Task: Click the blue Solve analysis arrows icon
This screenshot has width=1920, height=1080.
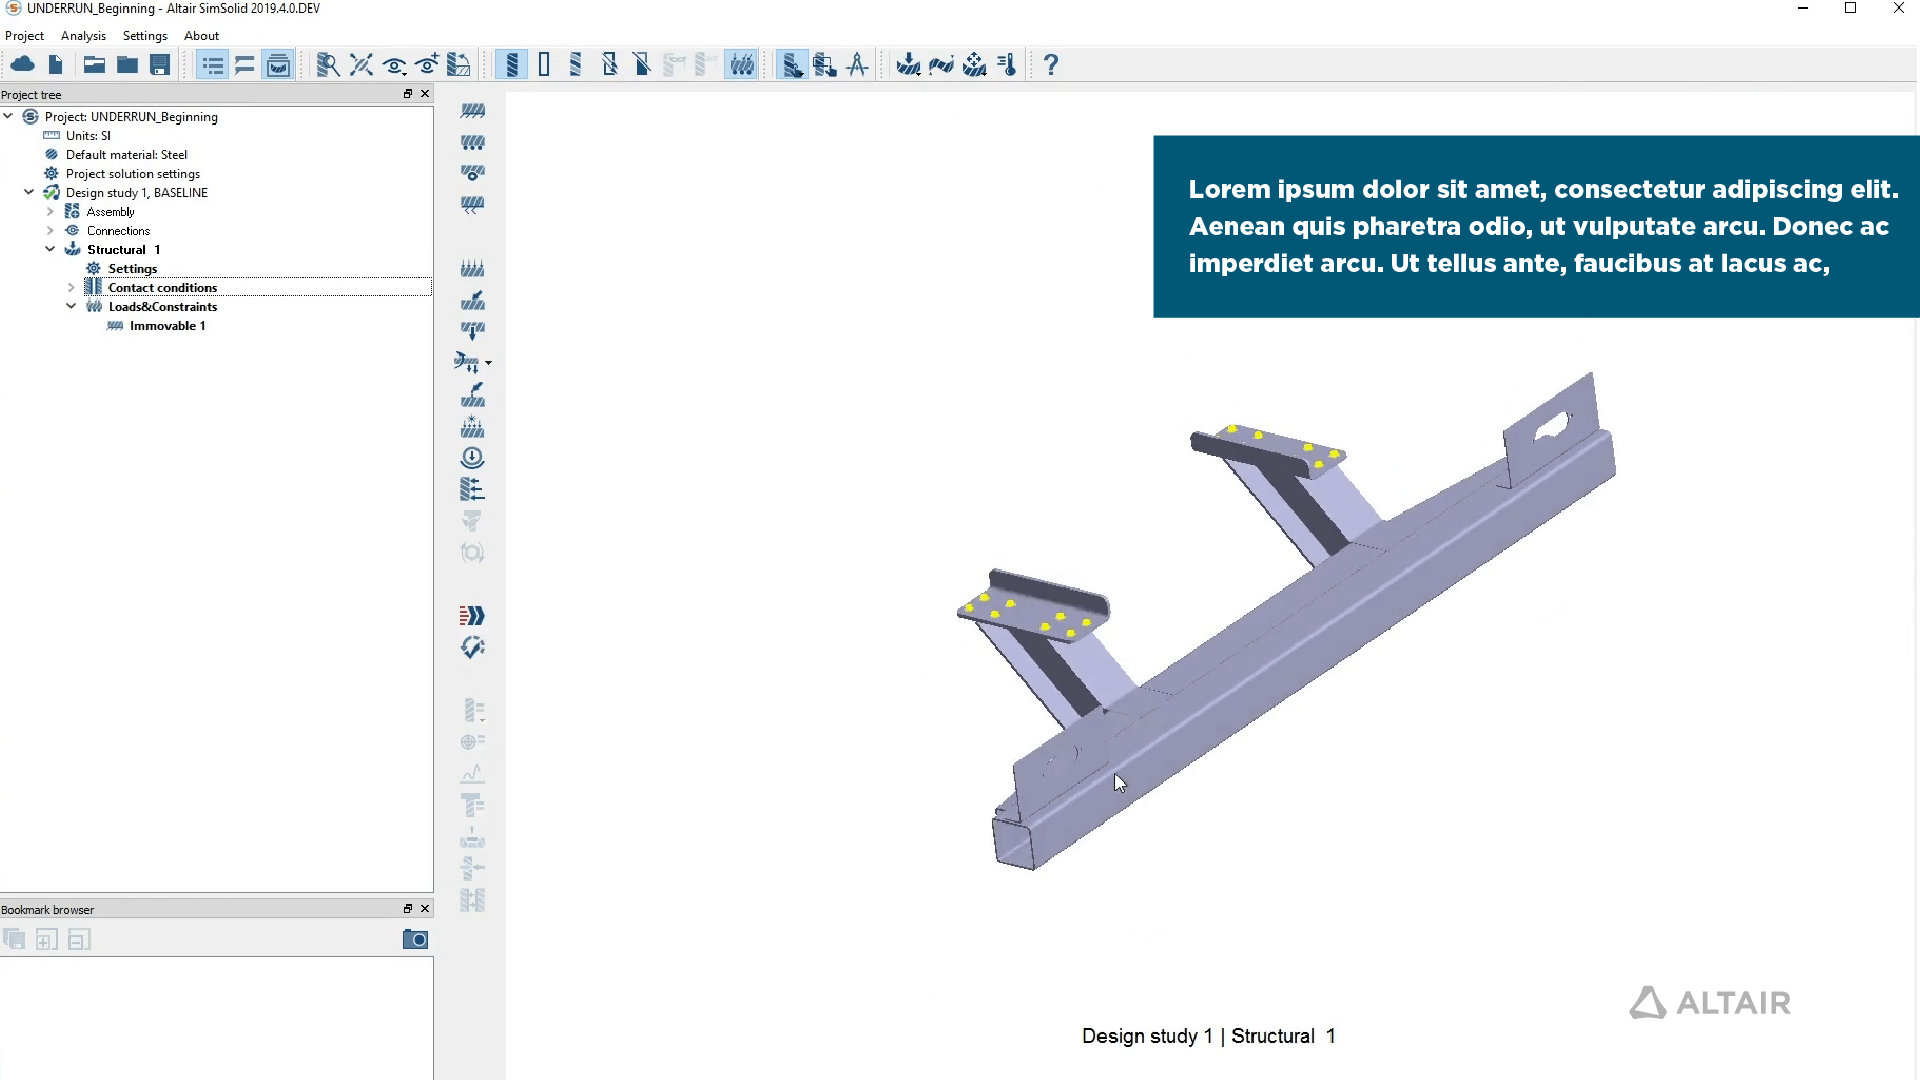Action: (x=472, y=615)
